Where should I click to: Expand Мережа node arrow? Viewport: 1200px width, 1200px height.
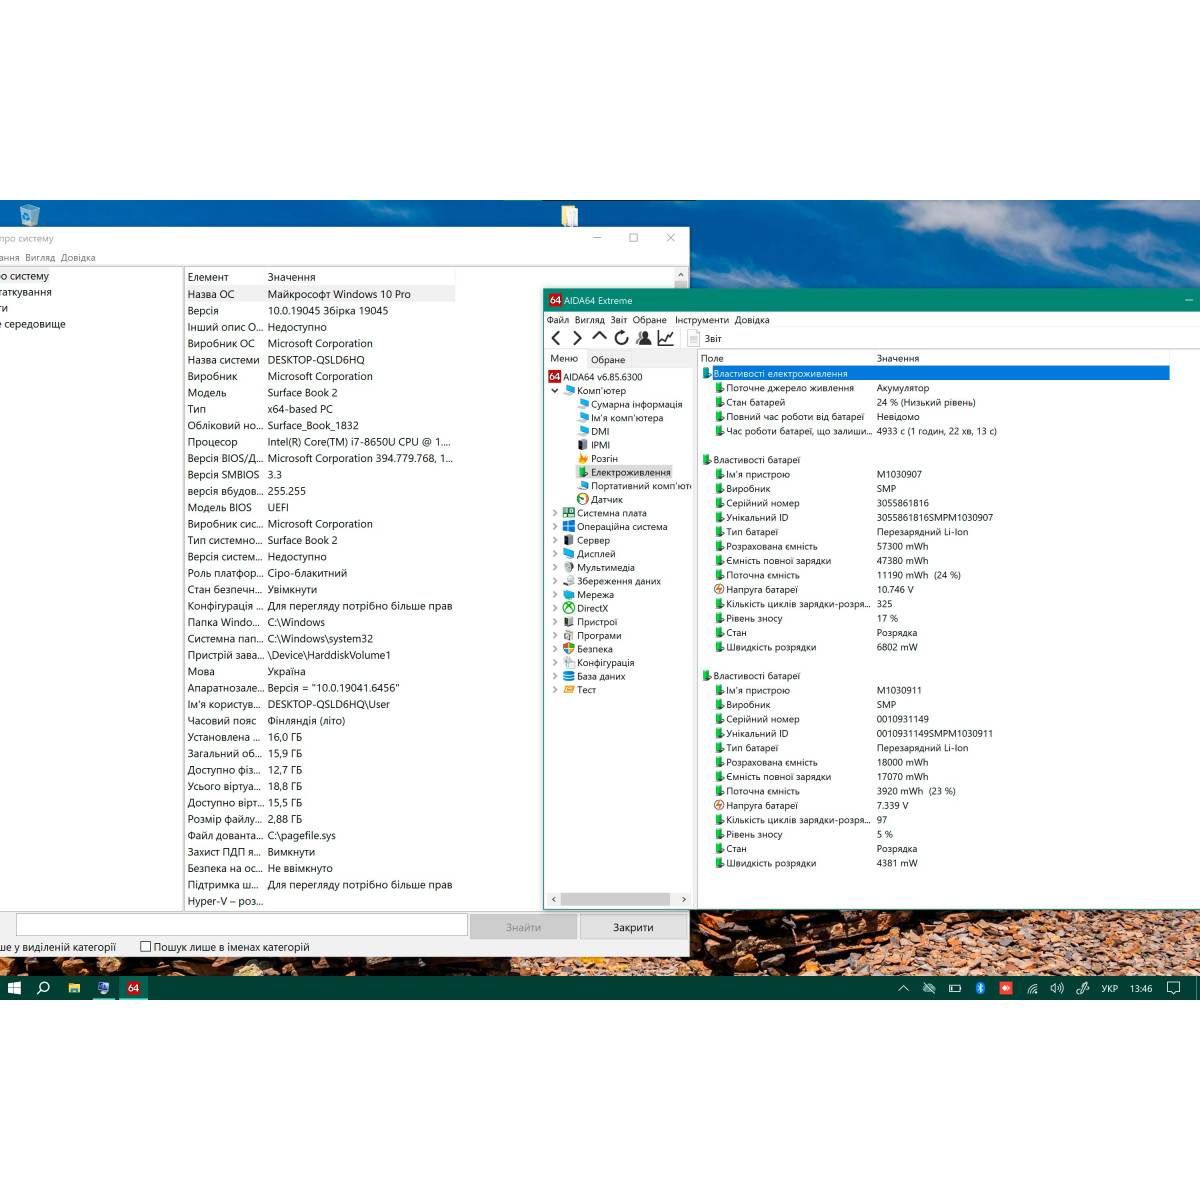pyautogui.click(x=555, y=595)
